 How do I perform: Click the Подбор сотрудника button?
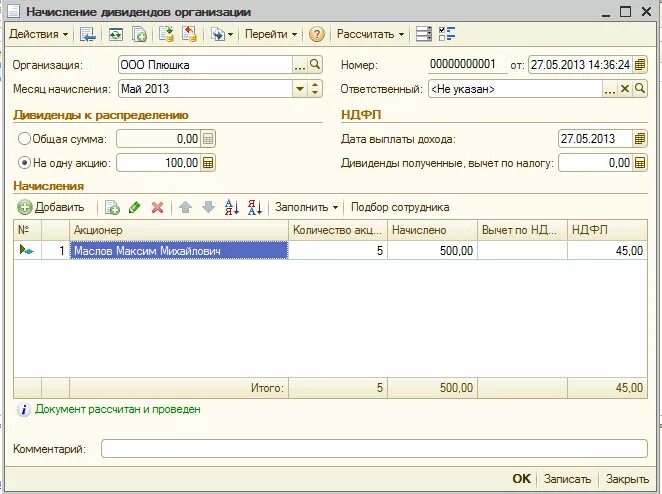pyautogui.click(x=400, y=207)
